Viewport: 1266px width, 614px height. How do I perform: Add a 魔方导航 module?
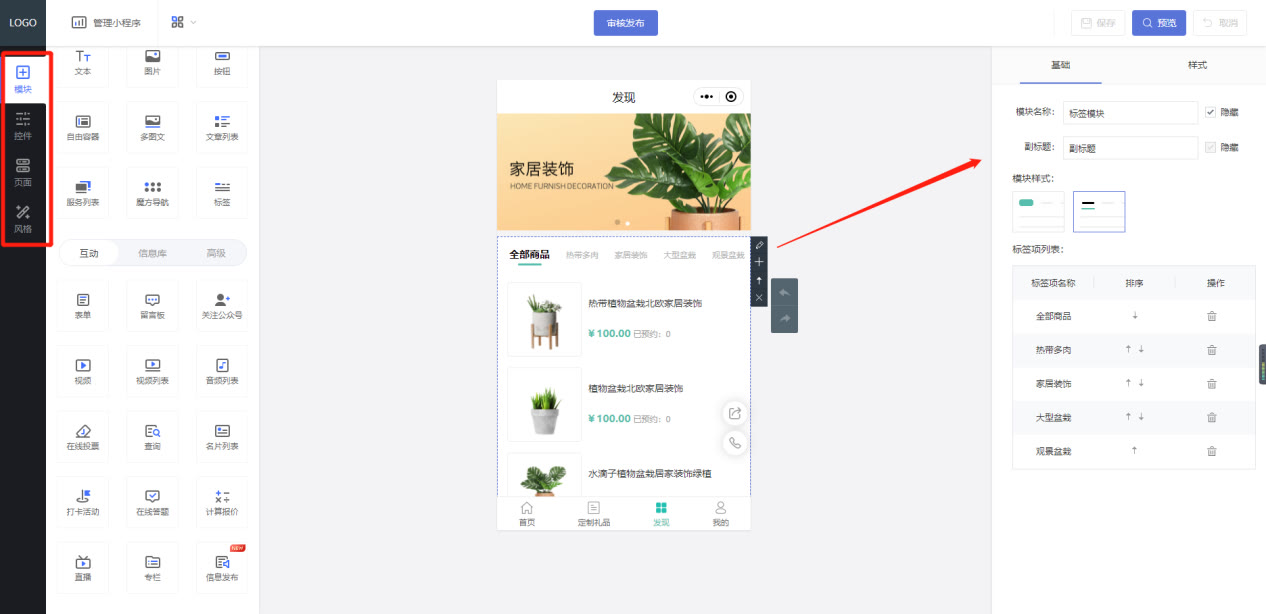coord(152,193)
